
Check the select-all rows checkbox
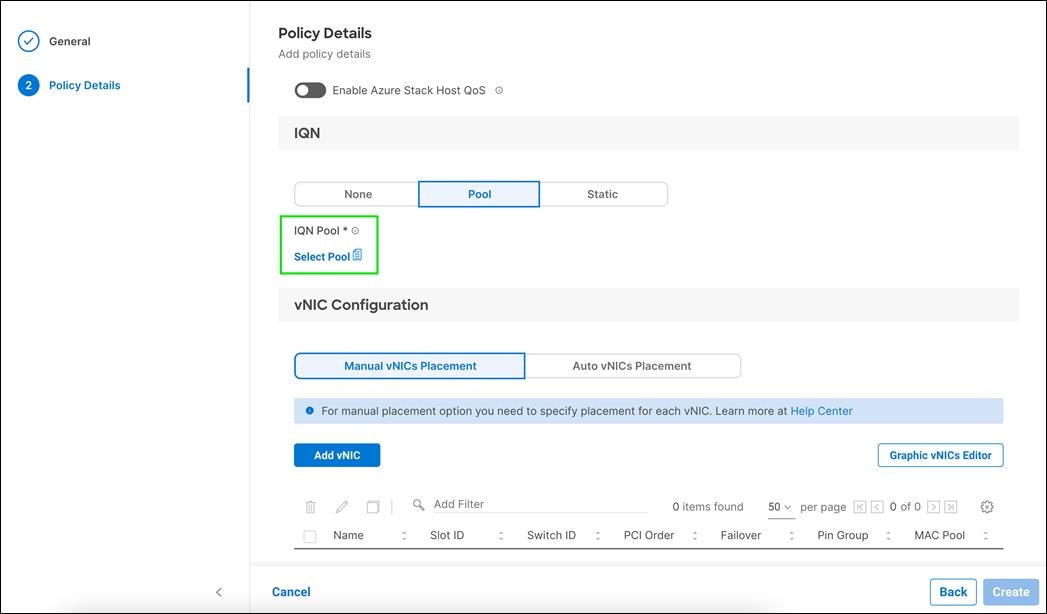310,536
